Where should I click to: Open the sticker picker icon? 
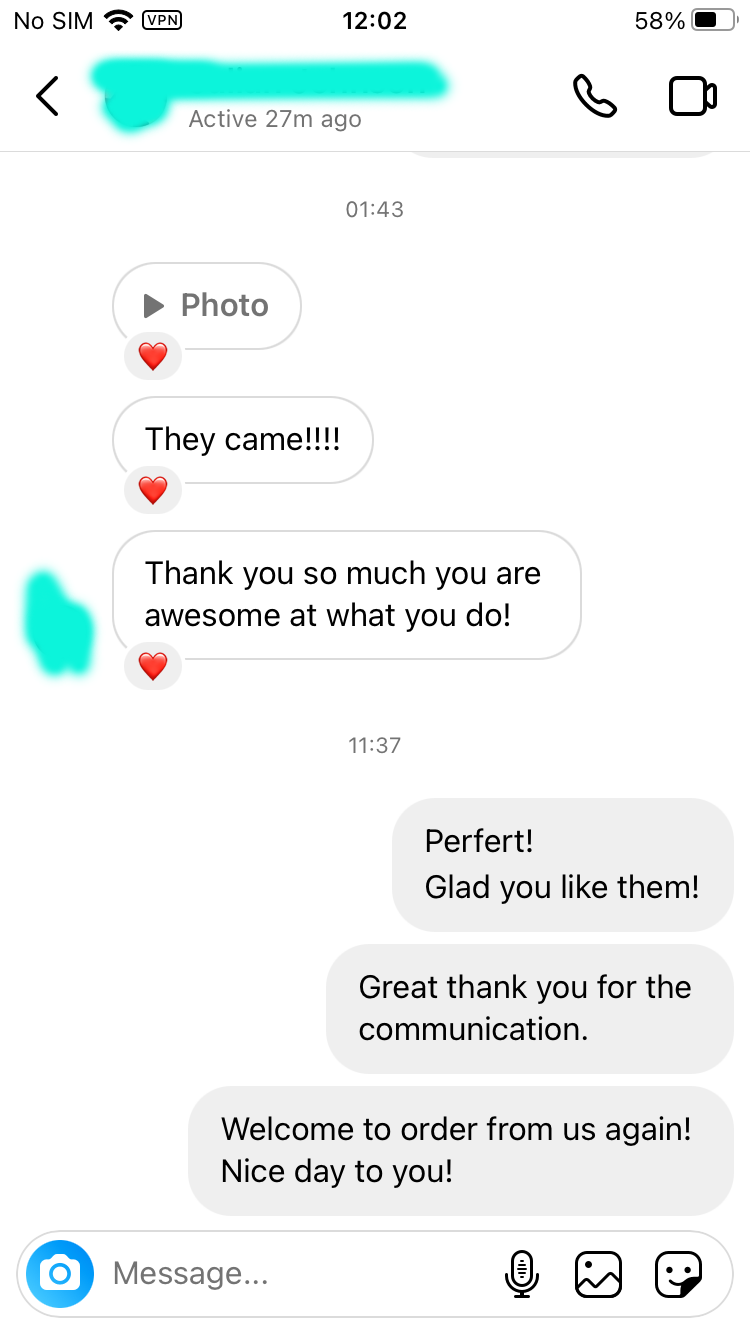tap(678, 1274)
